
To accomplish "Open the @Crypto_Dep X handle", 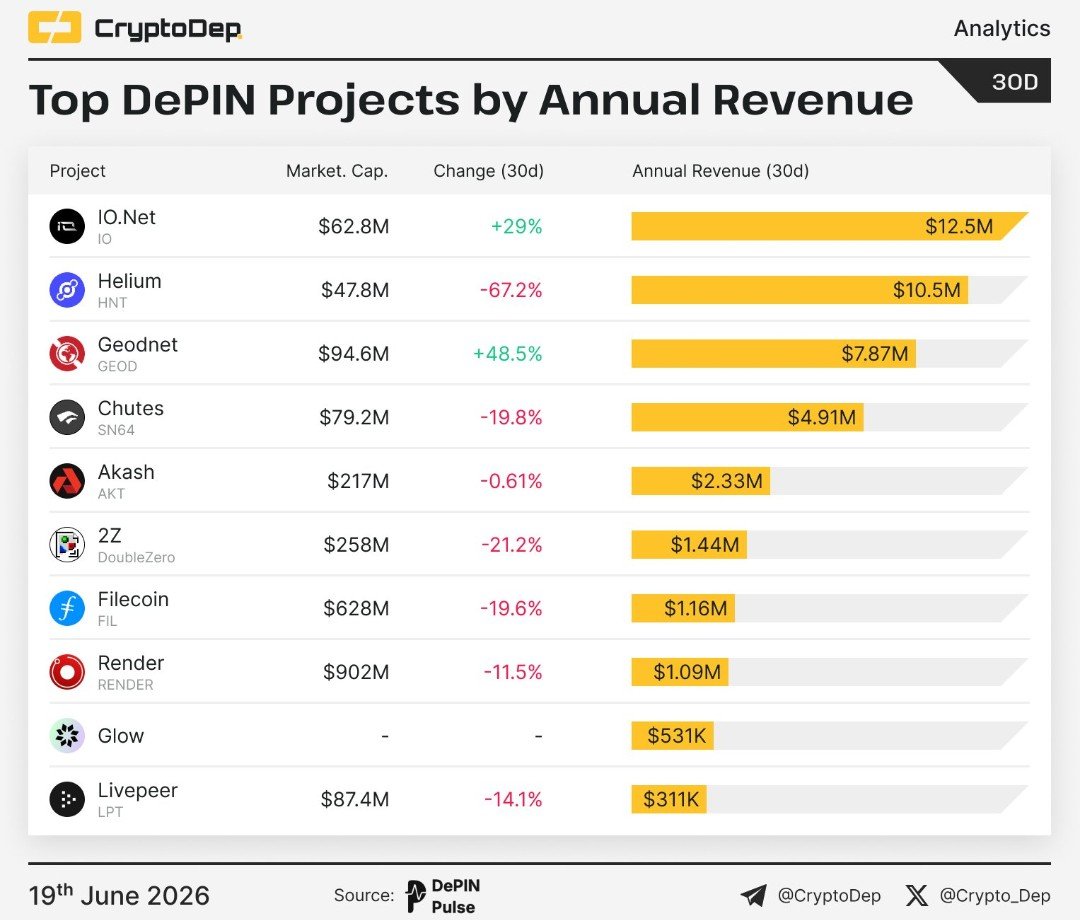I will click(995, 895).
